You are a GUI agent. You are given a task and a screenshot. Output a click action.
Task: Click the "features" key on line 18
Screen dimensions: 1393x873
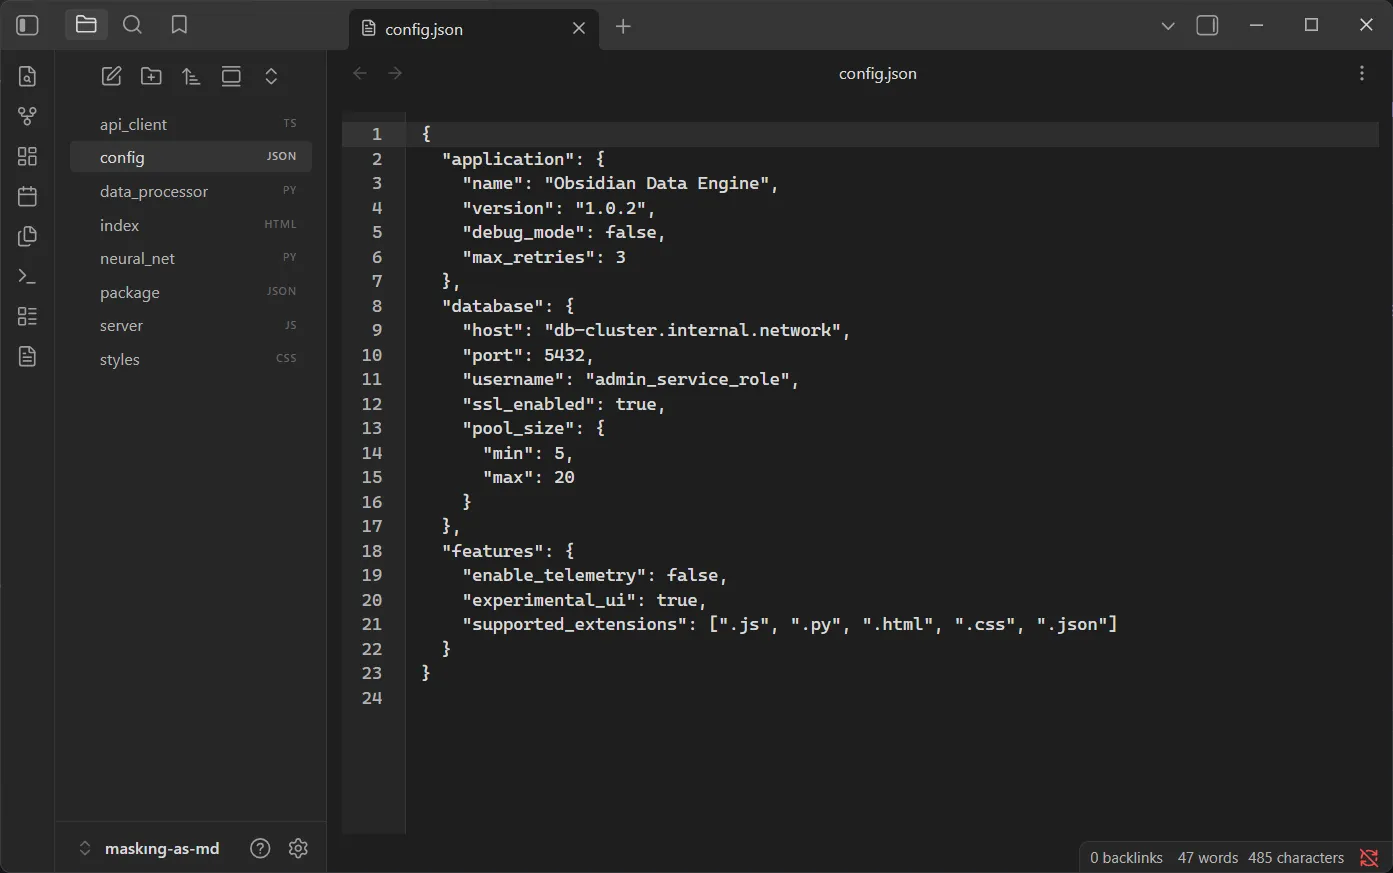point(493,551)
